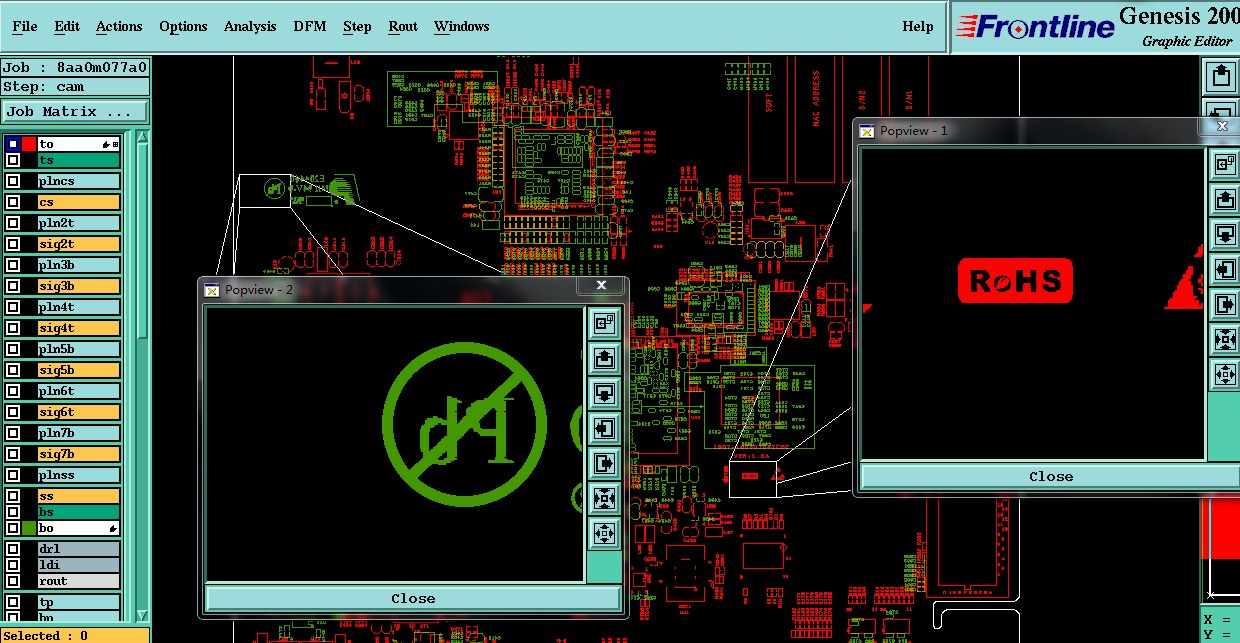Open the Step menu
This screenshot has height=643, width=1240.
point(357,26)
